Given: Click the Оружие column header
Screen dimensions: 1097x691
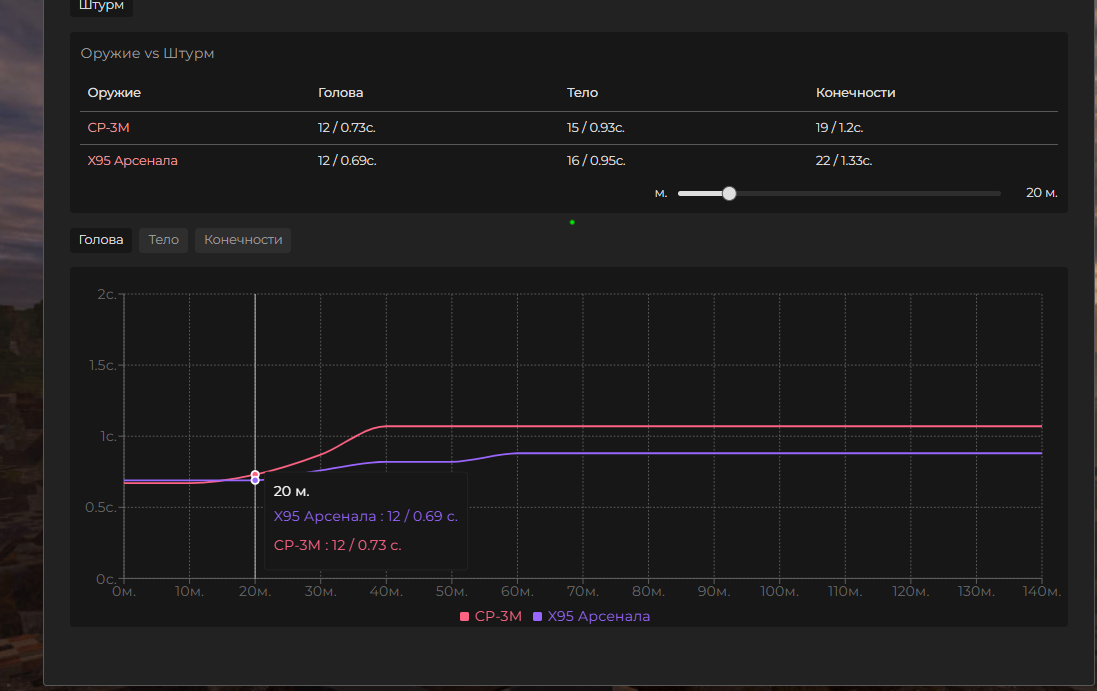Looking at the screenshot, I should pos(114,93).
